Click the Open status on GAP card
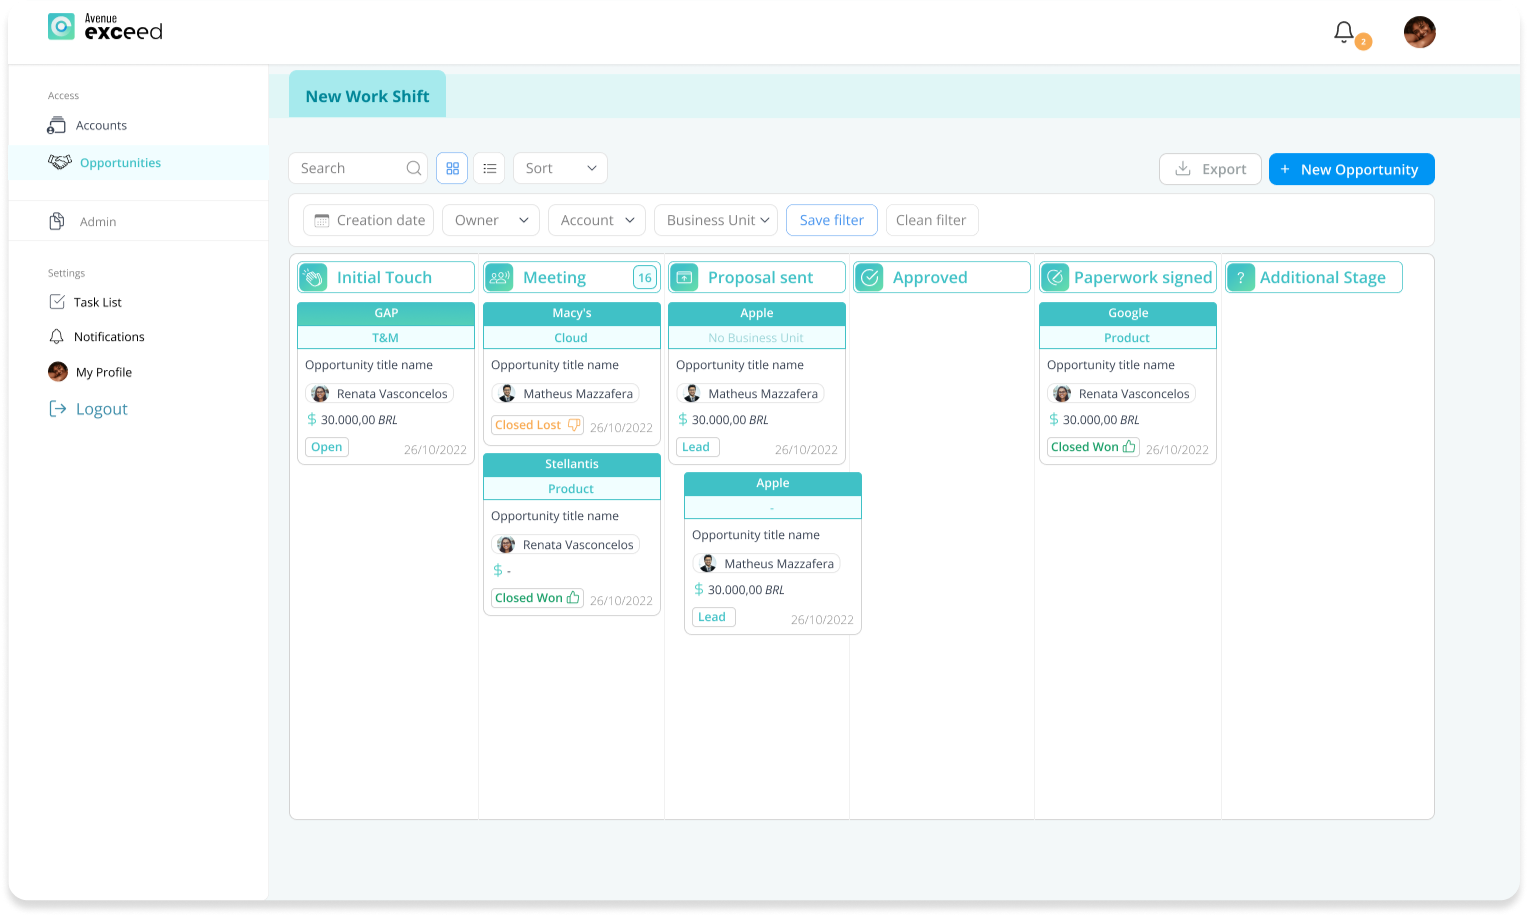 (x=327, y=447)
